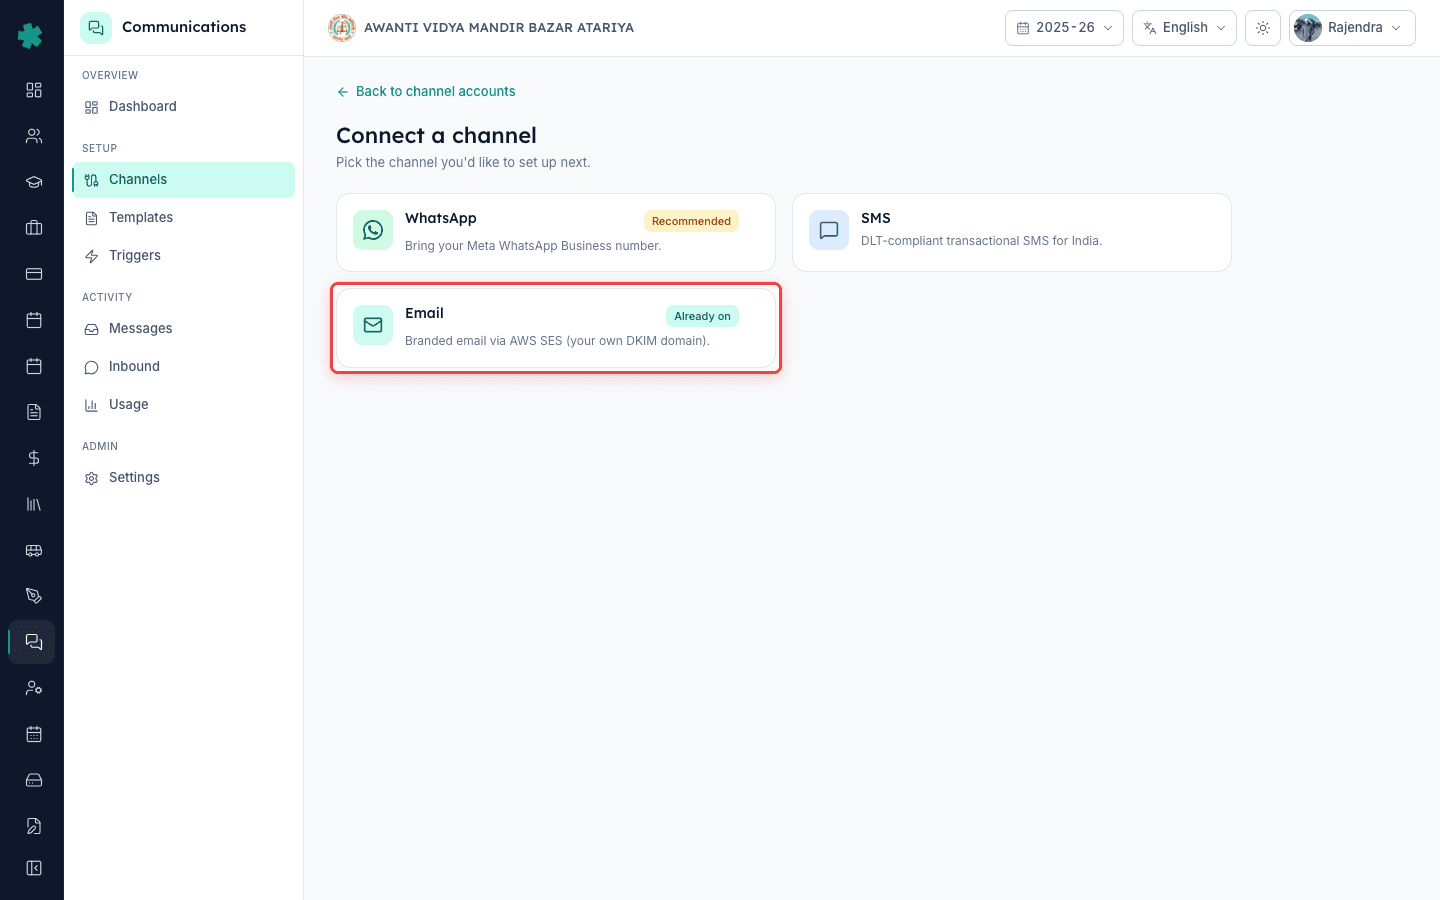Click the text 'Pick the channel you'd like to set up next.'
1440x900 pixels.
click(x=463, y=162)
